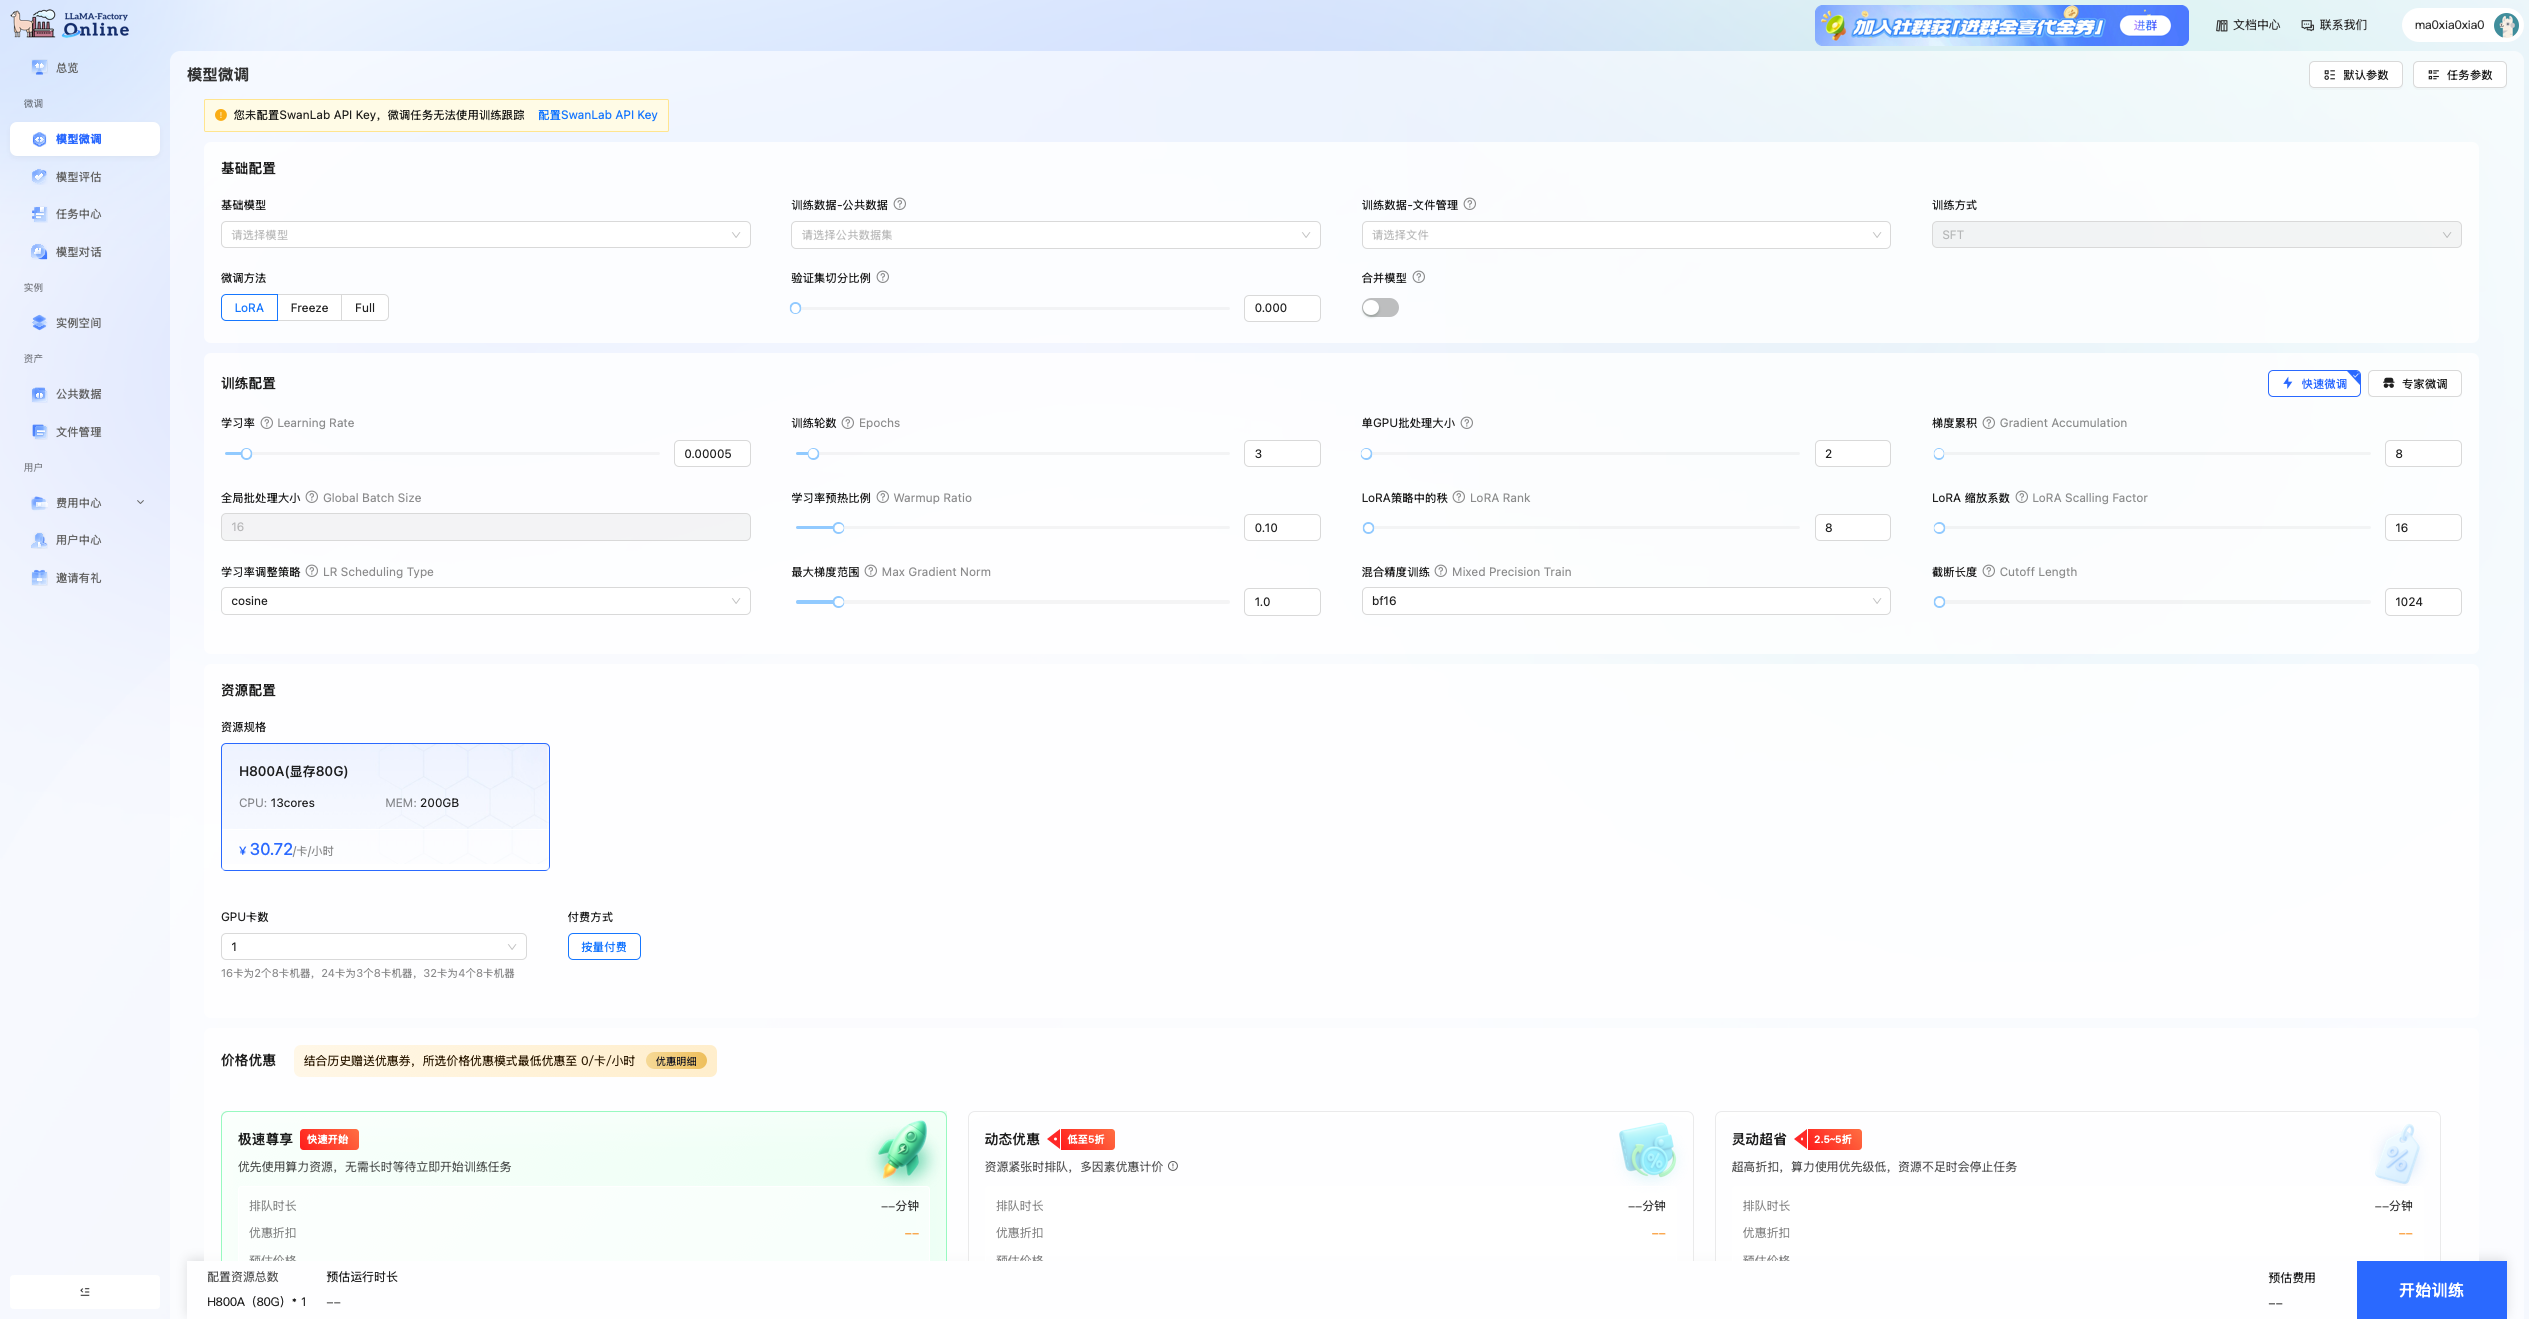Select Freeze as the fine-tuning method
This screenshot has width=2529, height=1319.
tap(309, 308)
